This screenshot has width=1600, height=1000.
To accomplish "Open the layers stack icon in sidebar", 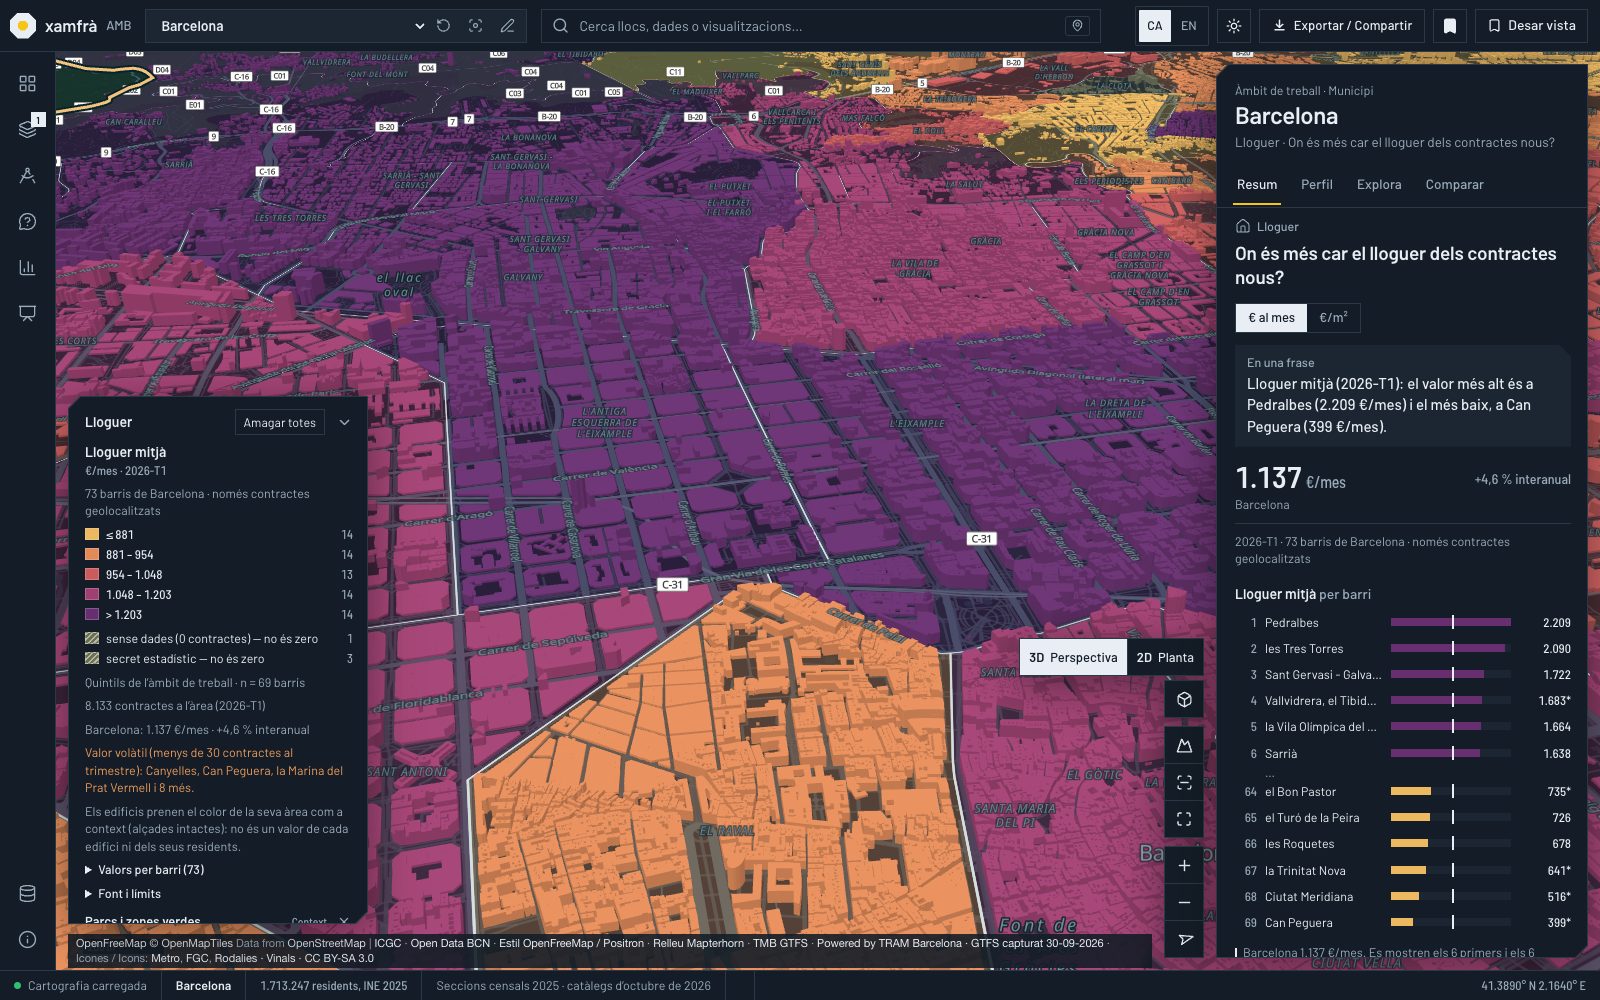I will (27, 129).
